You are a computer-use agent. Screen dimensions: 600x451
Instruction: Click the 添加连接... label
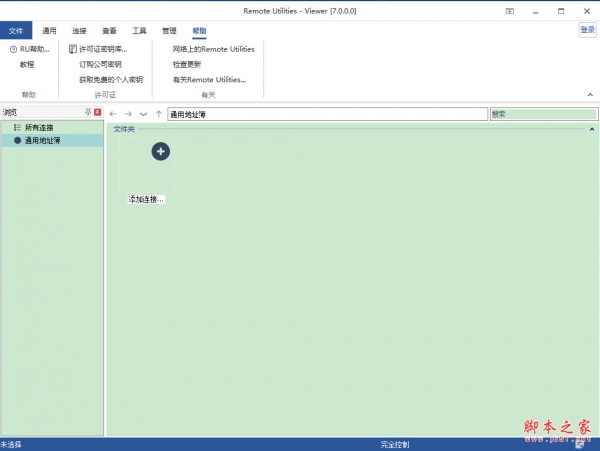(x=146, y=199)
